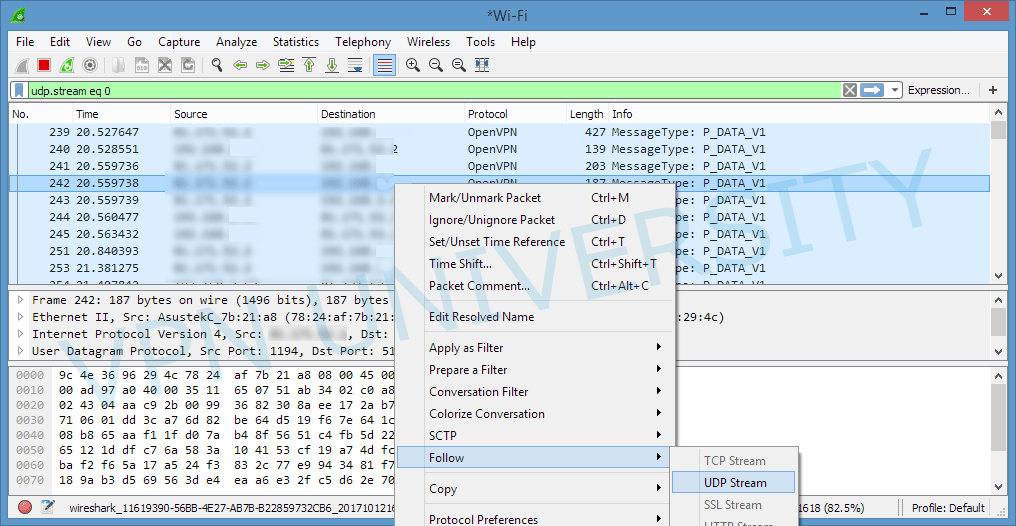Expand the Frame 242 tree row
The width and height of the screenshot is (1016, 526).
click(20, 300)
